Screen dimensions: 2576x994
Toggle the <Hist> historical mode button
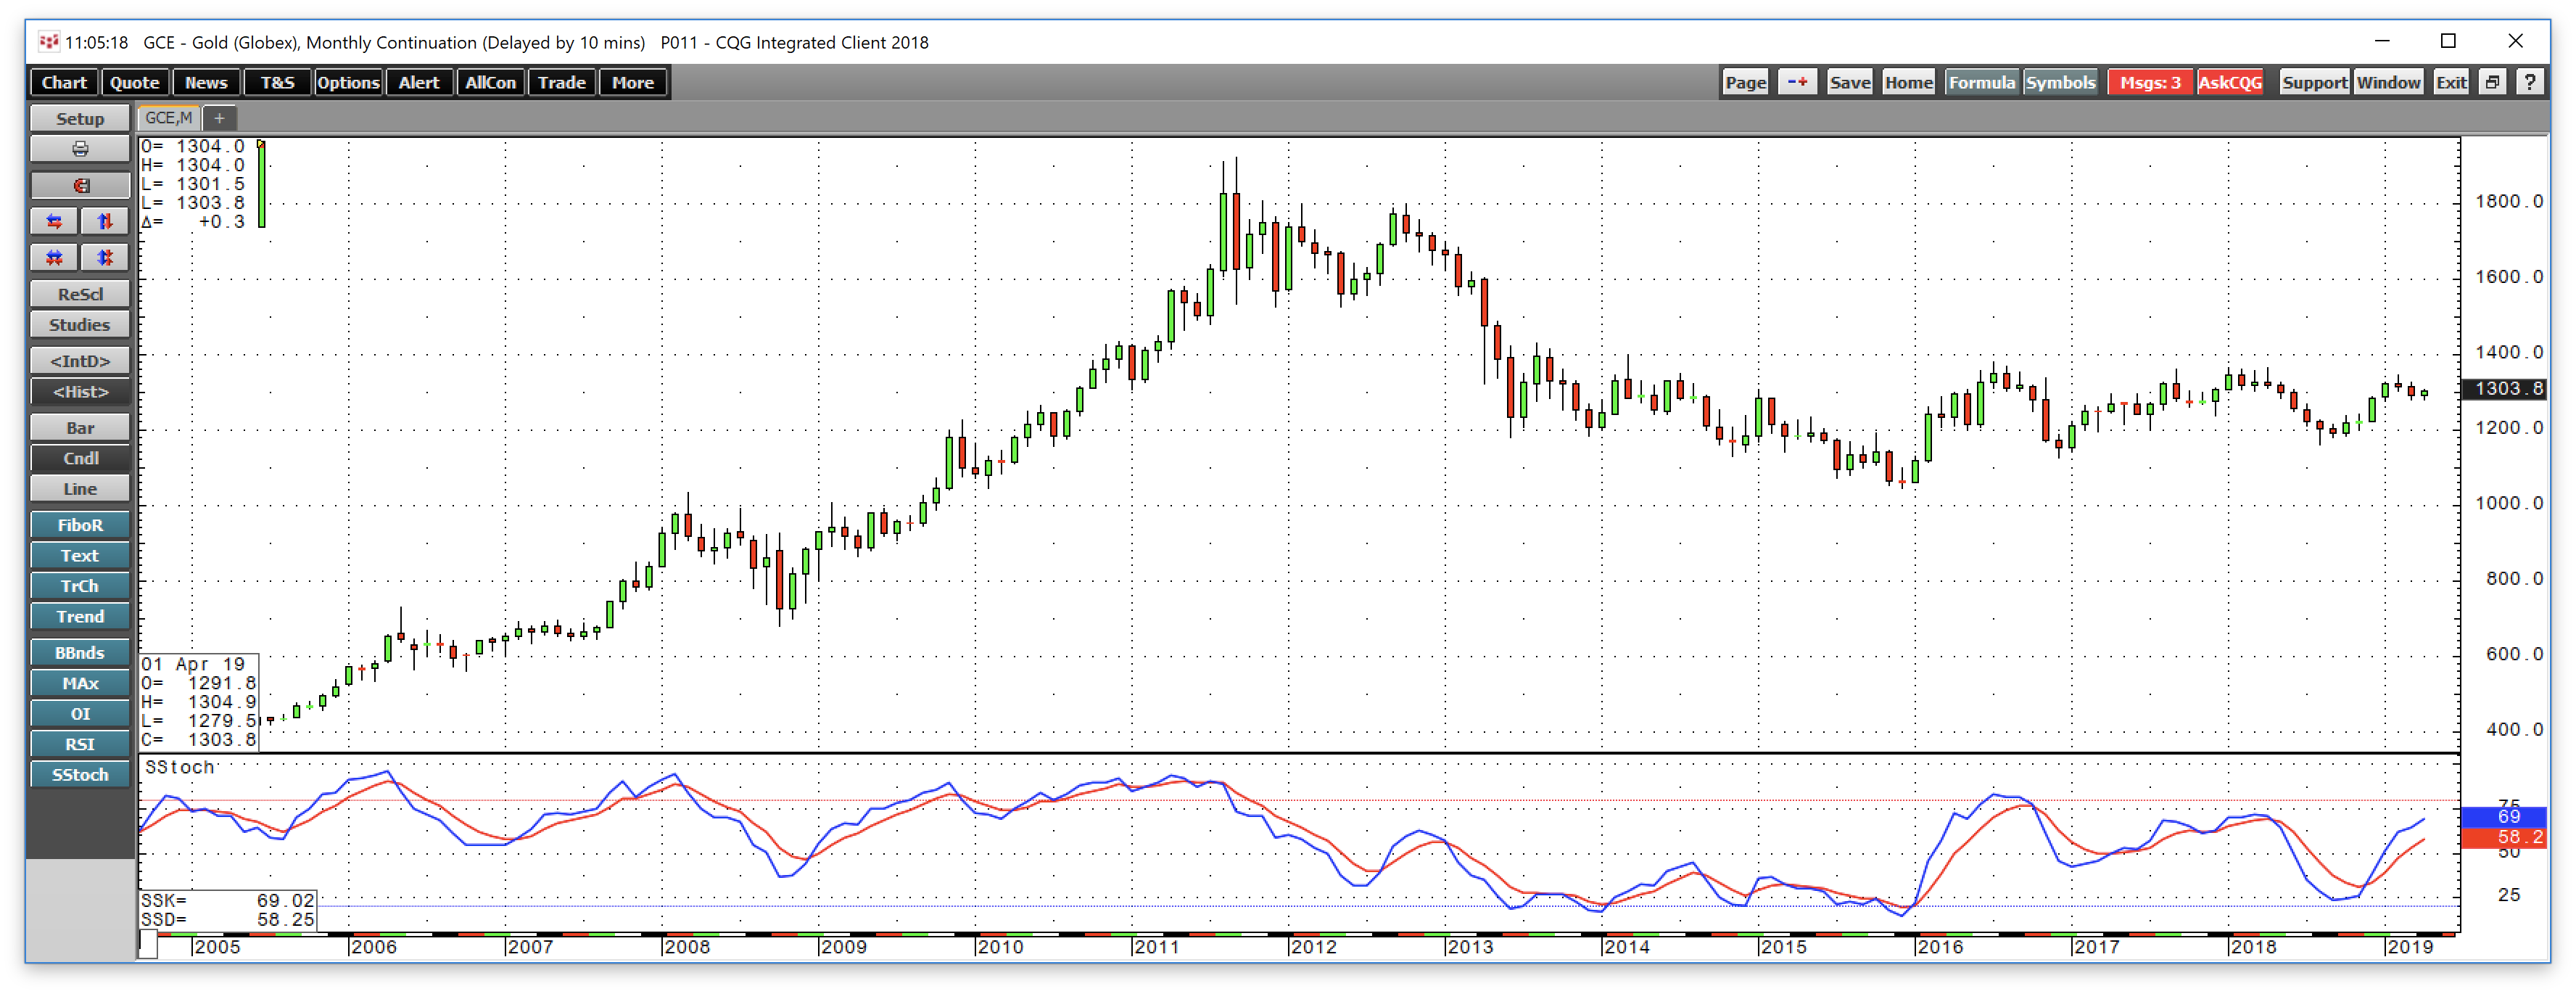point(80,392)
